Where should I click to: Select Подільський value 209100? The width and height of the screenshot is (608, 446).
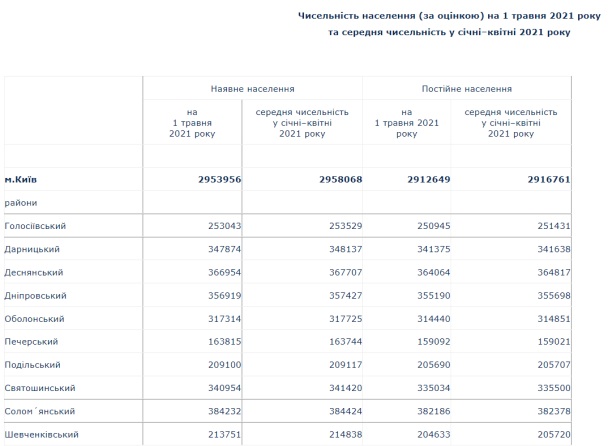click(225, 365)
